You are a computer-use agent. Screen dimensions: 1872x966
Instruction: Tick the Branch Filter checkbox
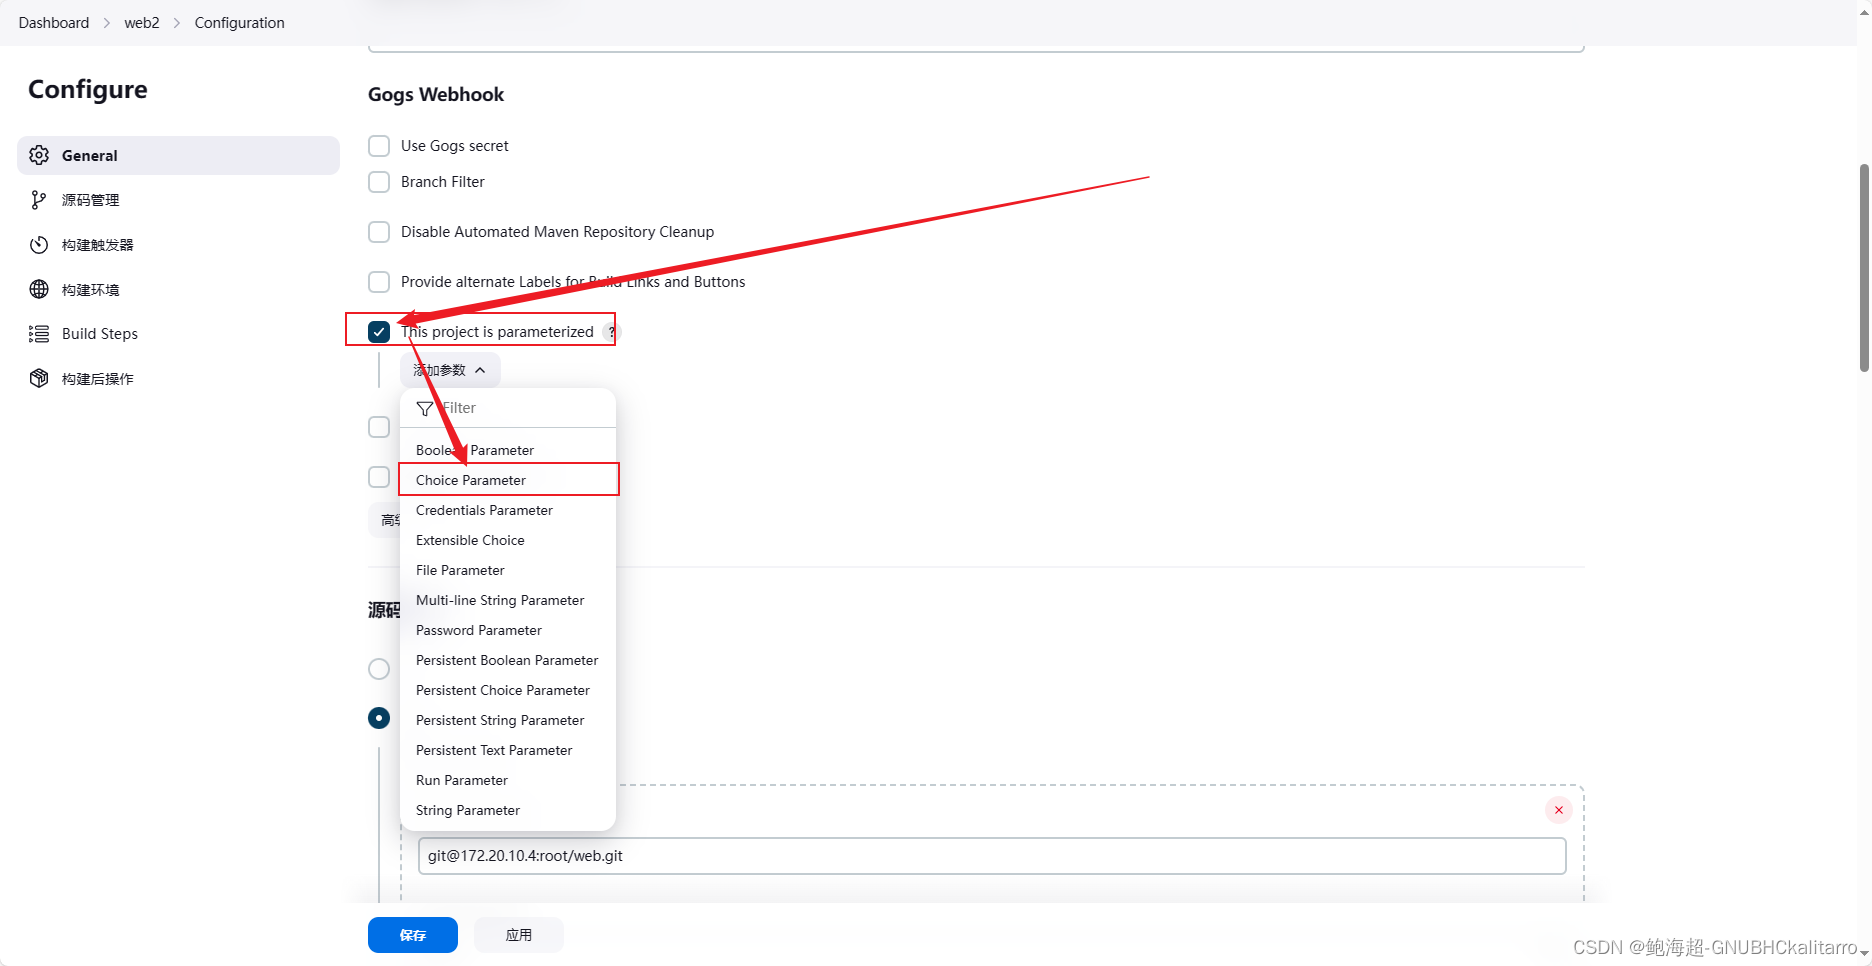[379, 182]
